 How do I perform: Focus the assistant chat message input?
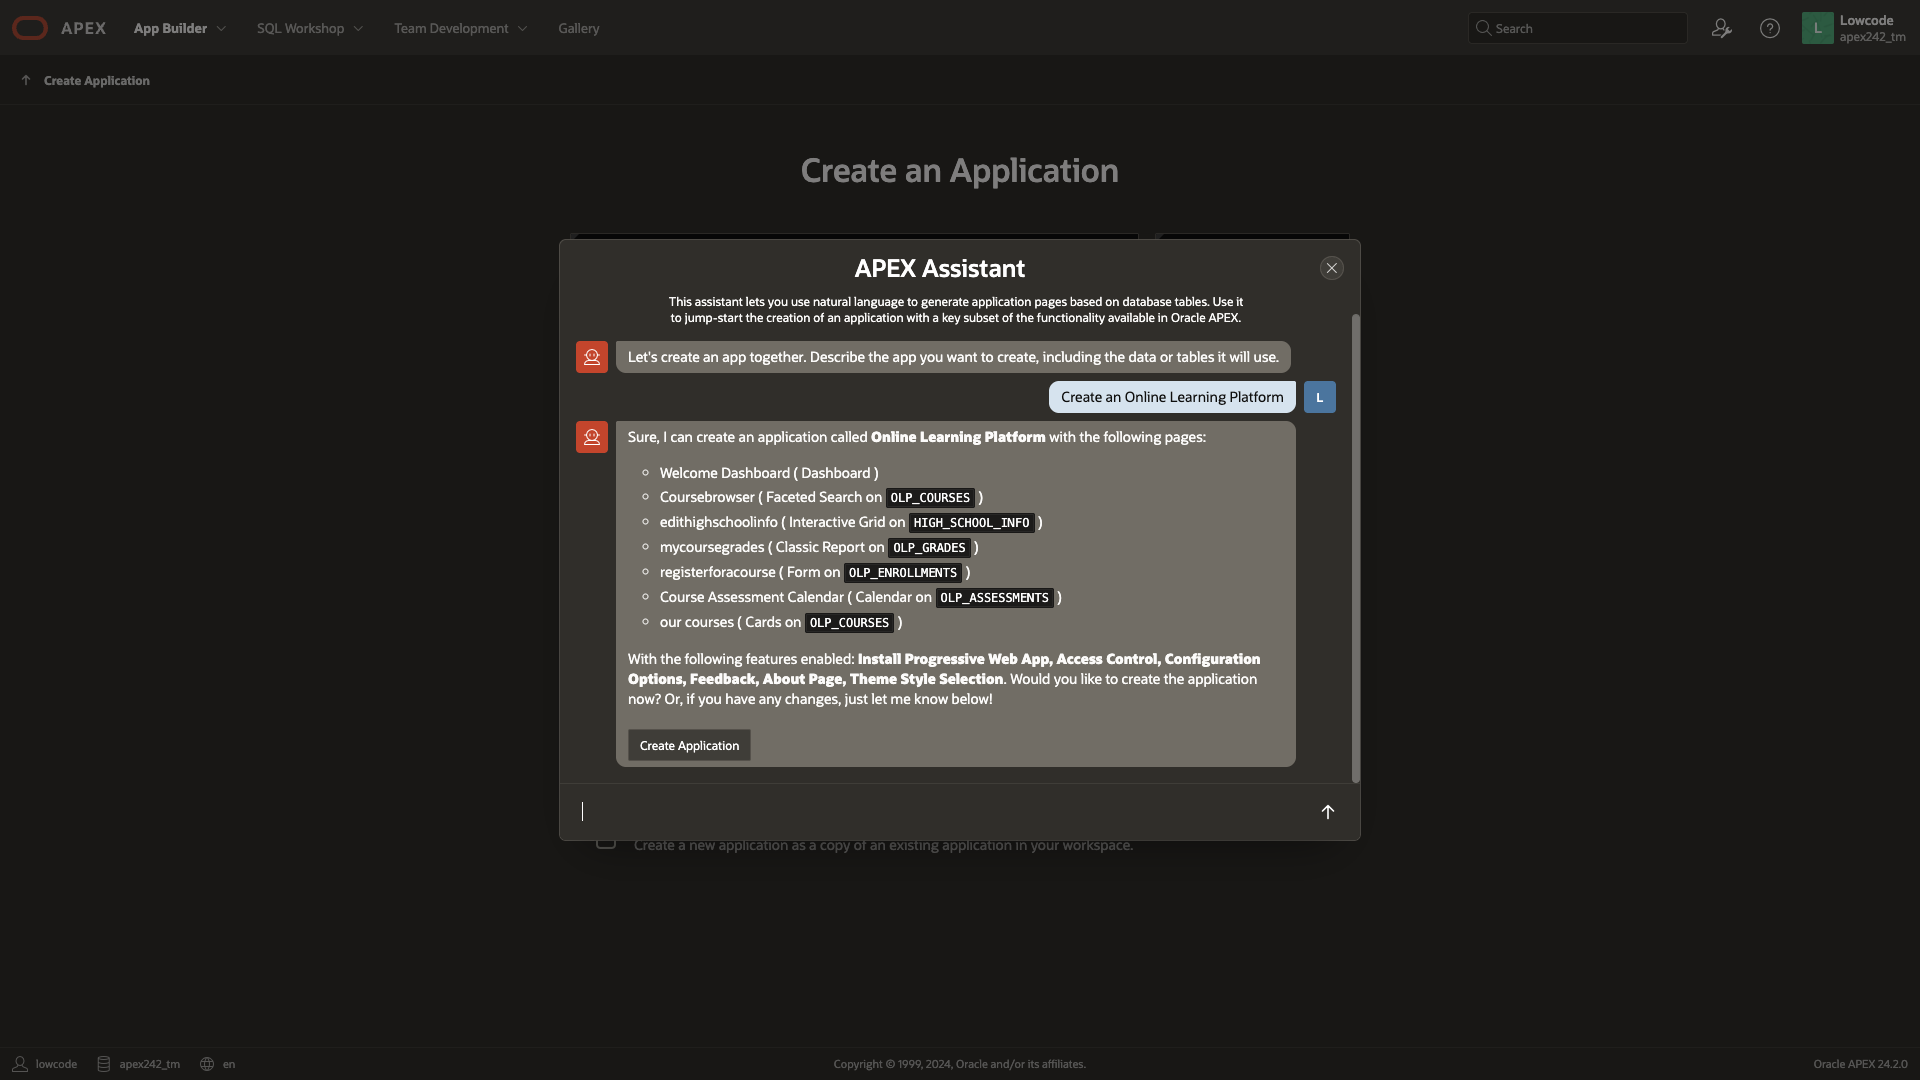coord(940,812)
